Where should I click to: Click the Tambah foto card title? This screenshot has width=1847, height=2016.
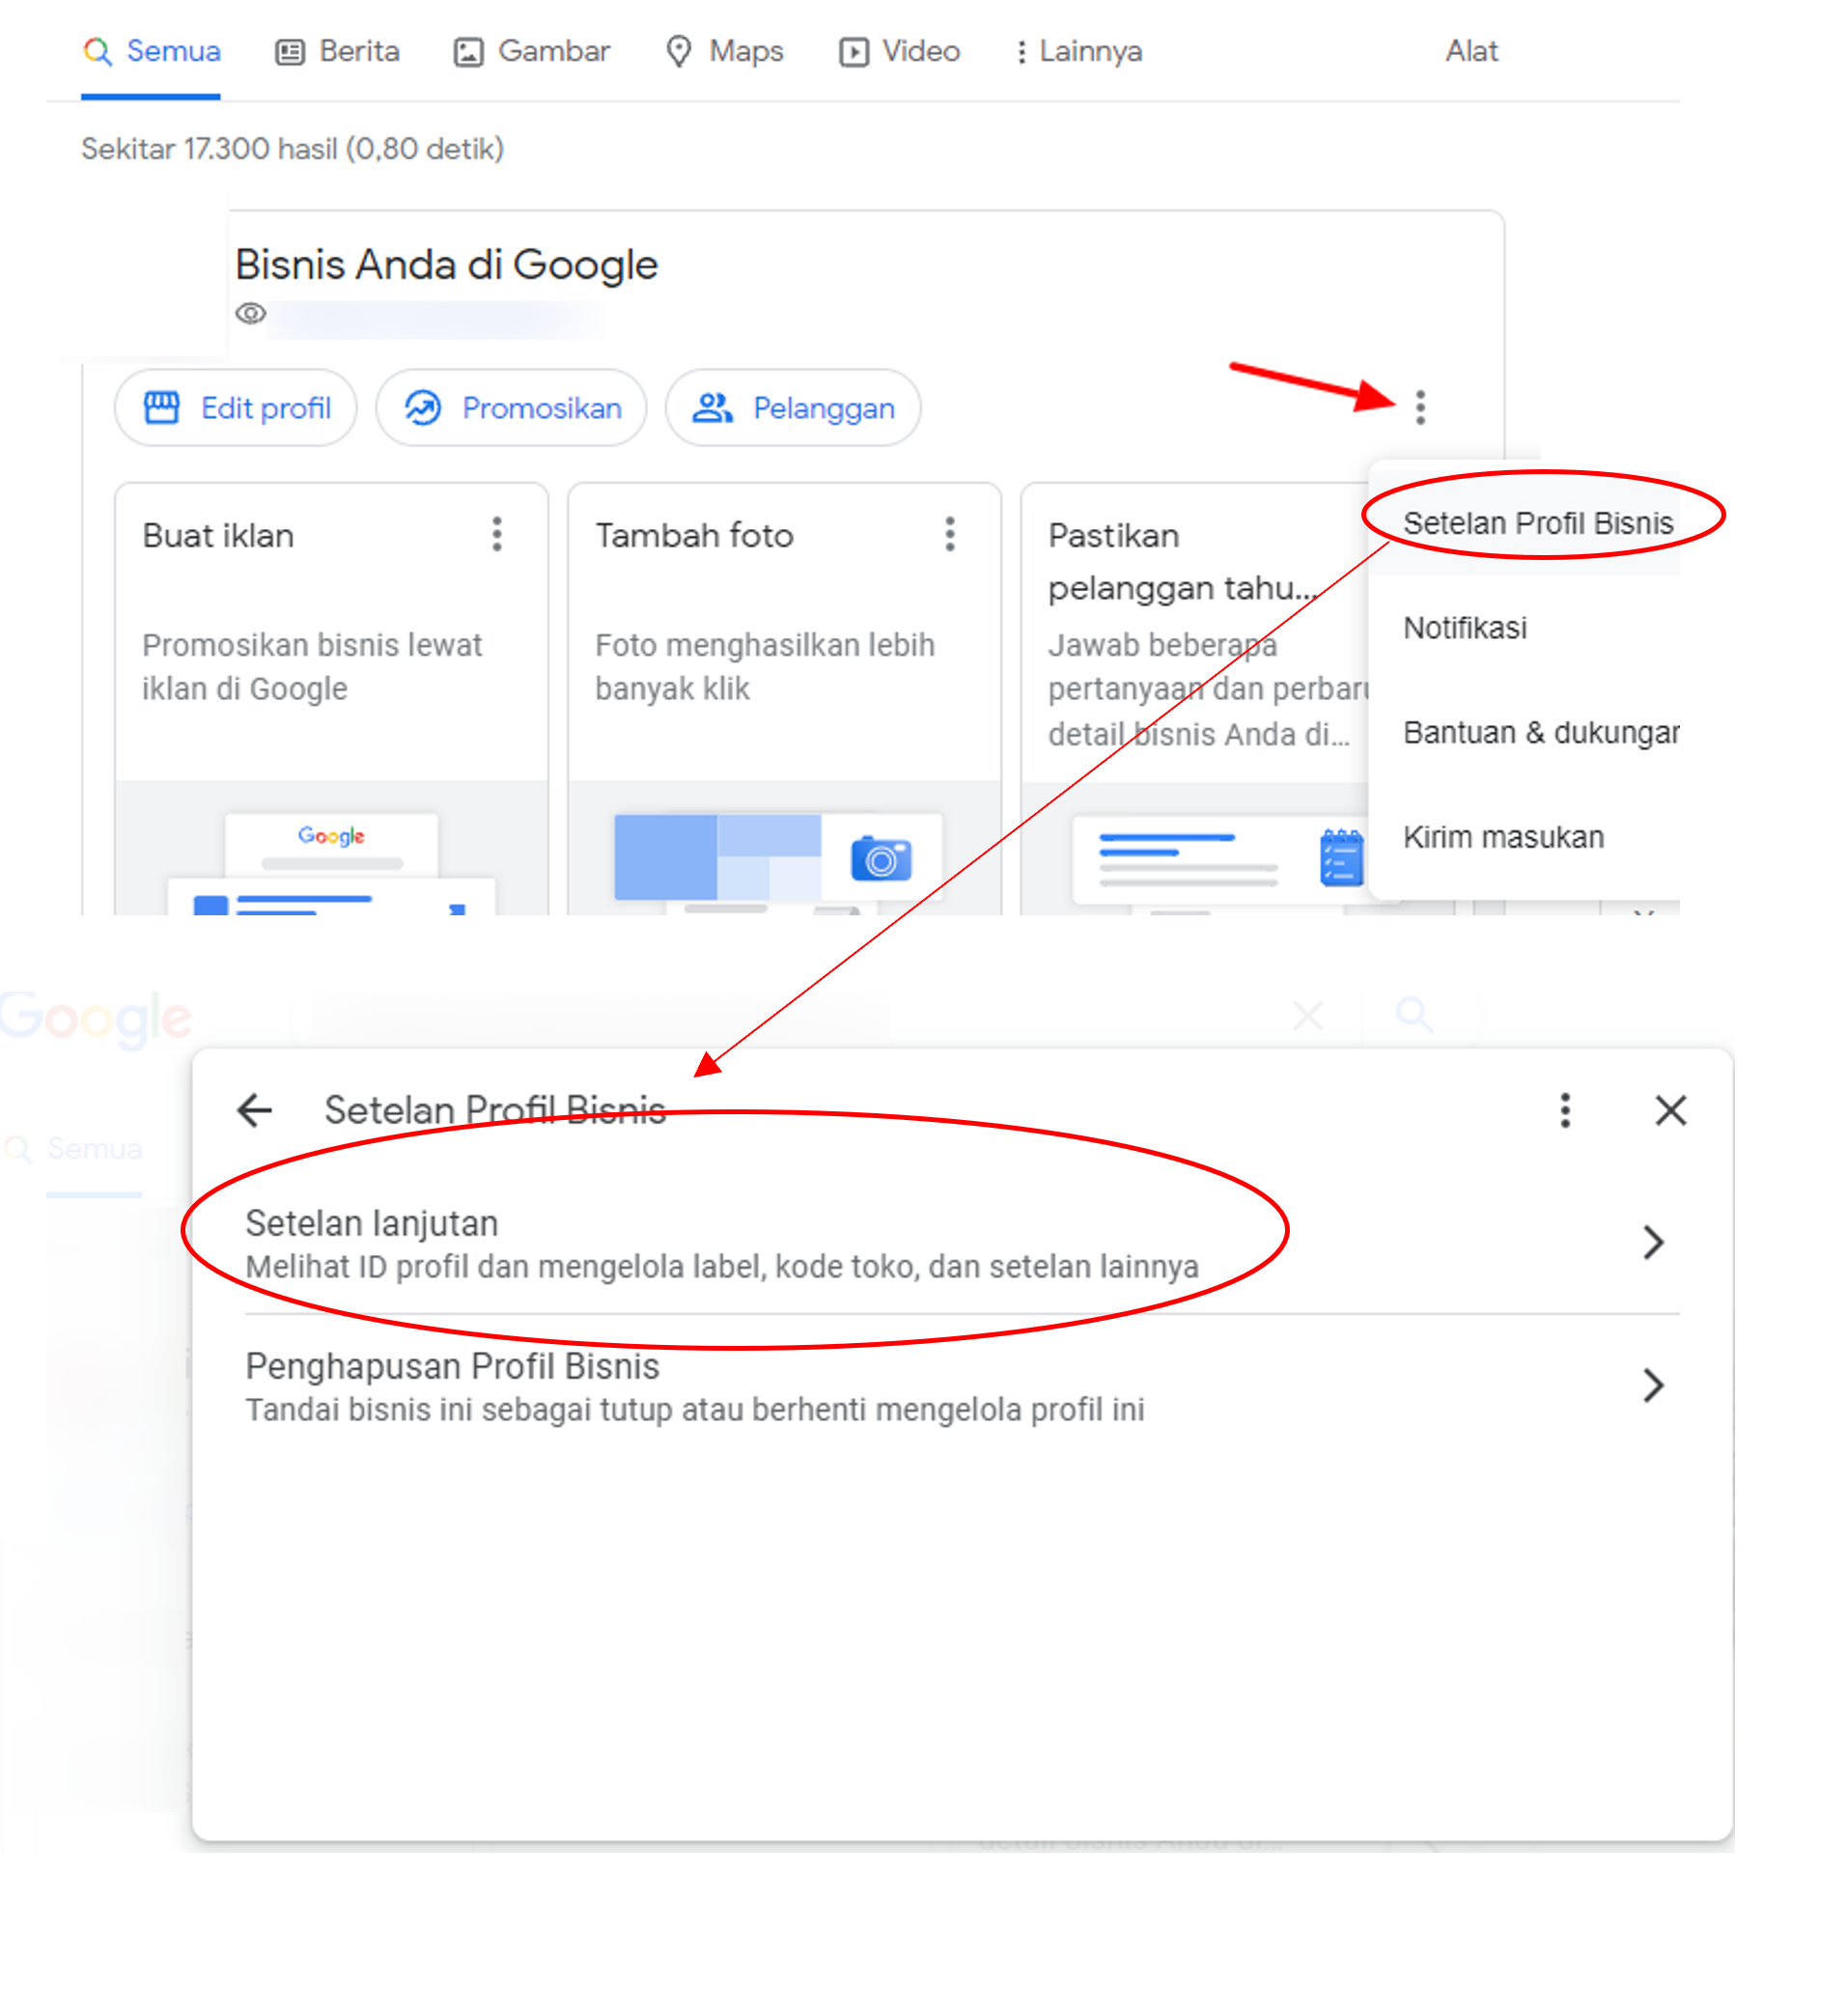click(x=694, y=536)
